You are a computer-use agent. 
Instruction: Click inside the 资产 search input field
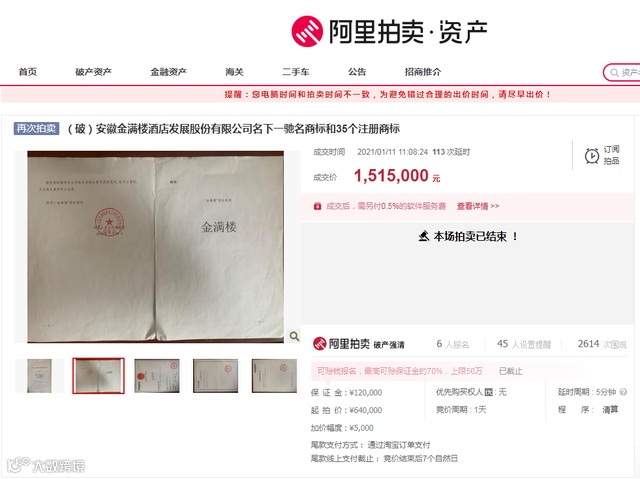[629, 73]
